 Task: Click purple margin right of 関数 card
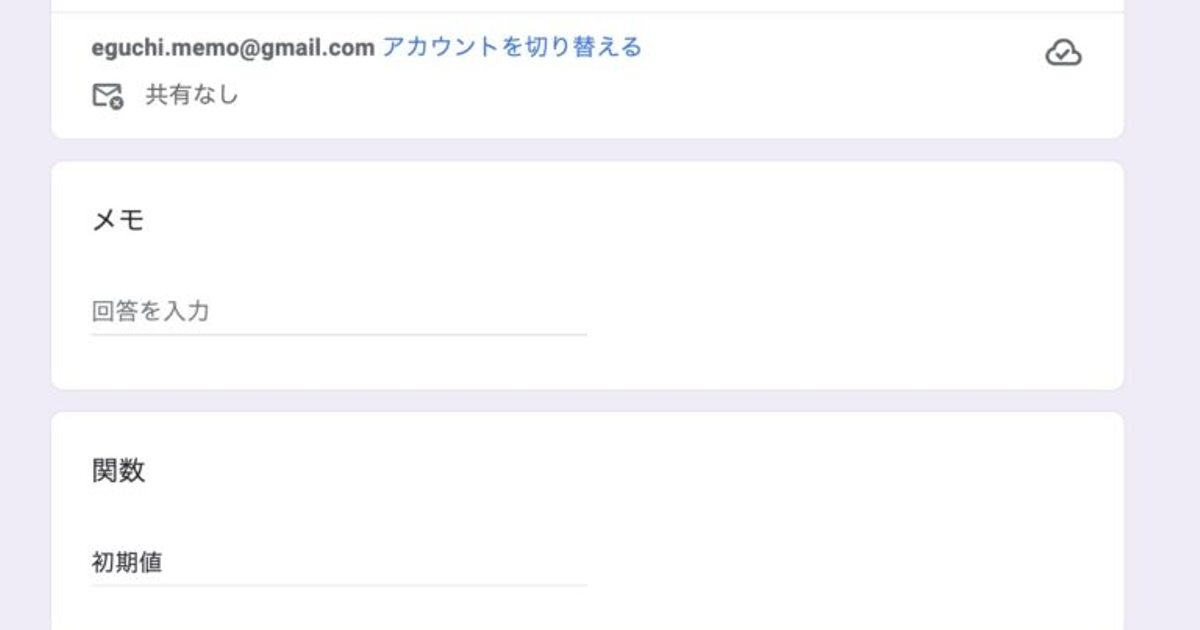pos(1162,520)
